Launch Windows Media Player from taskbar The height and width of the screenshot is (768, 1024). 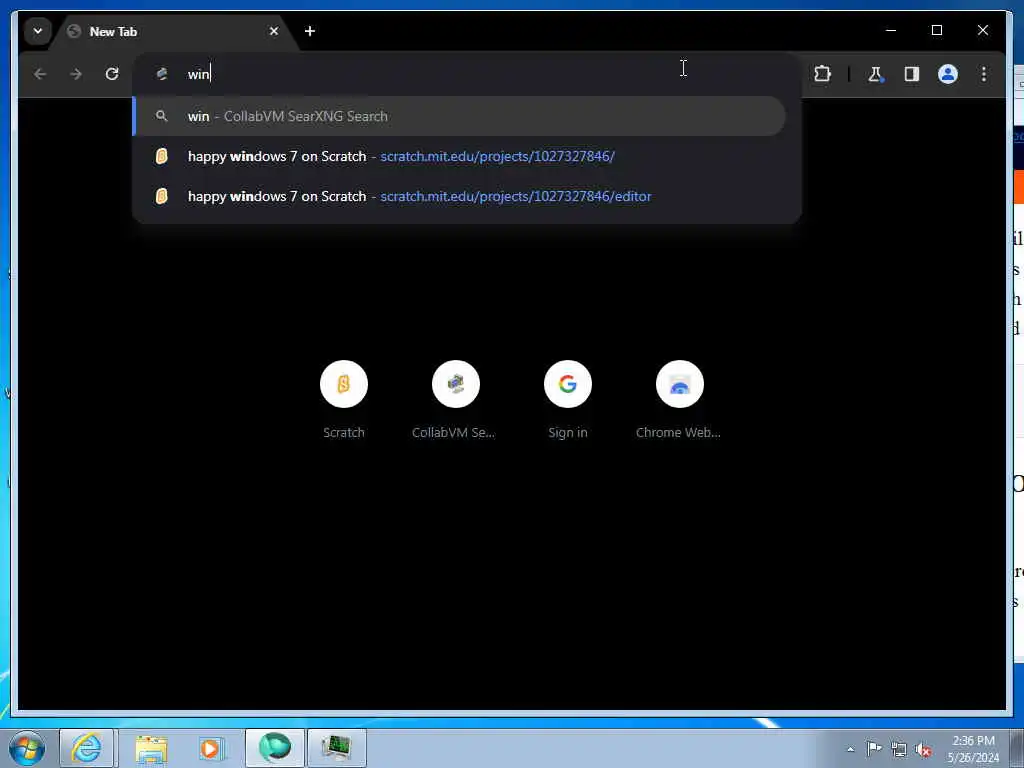tap(212, 748)
